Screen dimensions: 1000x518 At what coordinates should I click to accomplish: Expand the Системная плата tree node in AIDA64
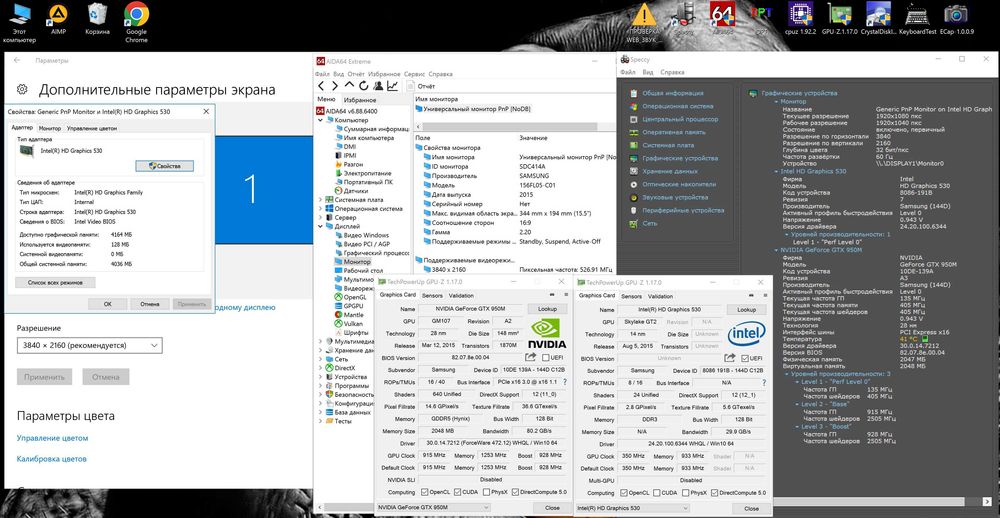[321, 199]
